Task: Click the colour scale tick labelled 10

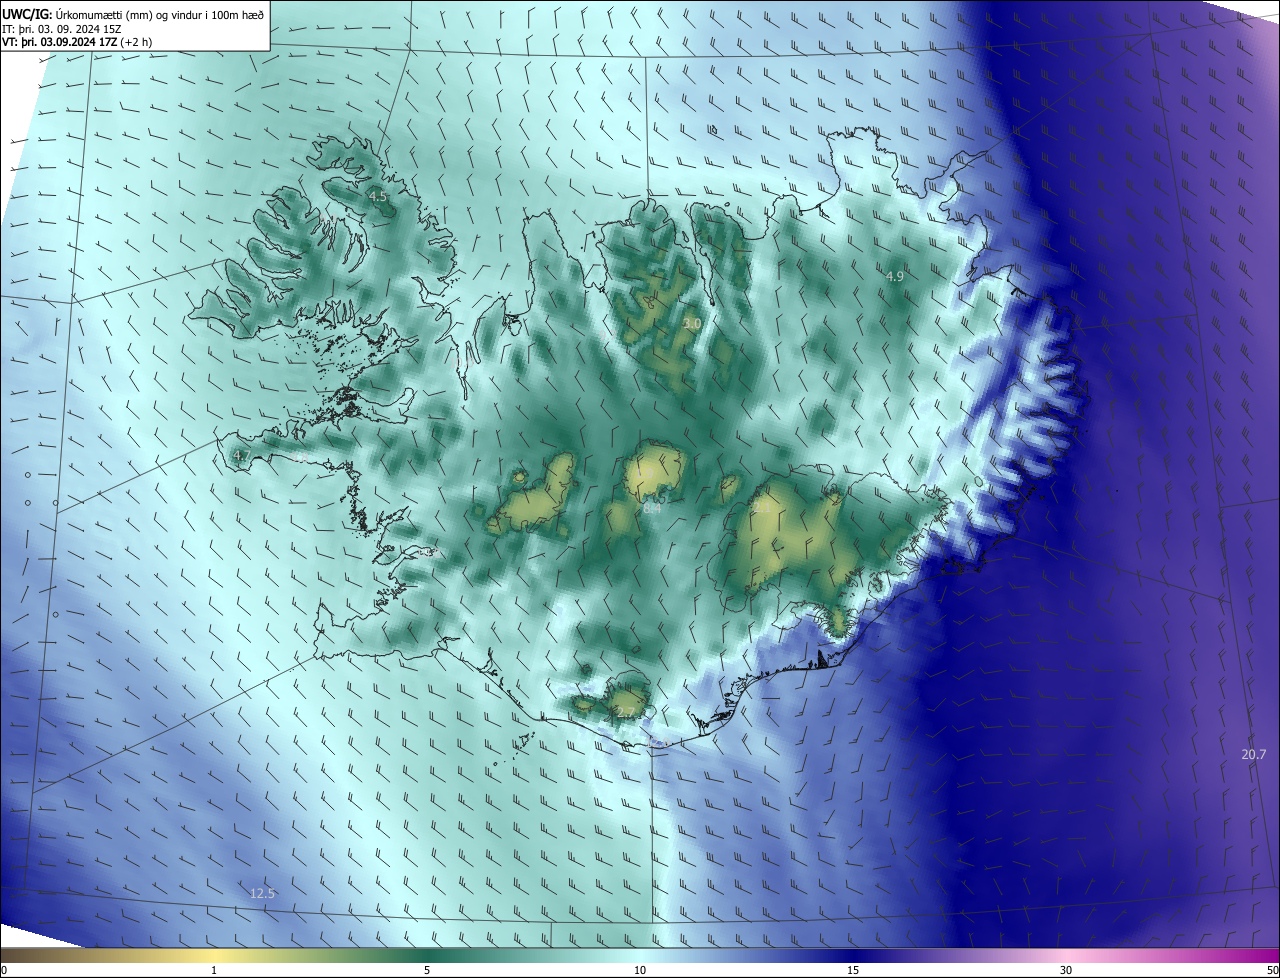Action: (640, 970)
